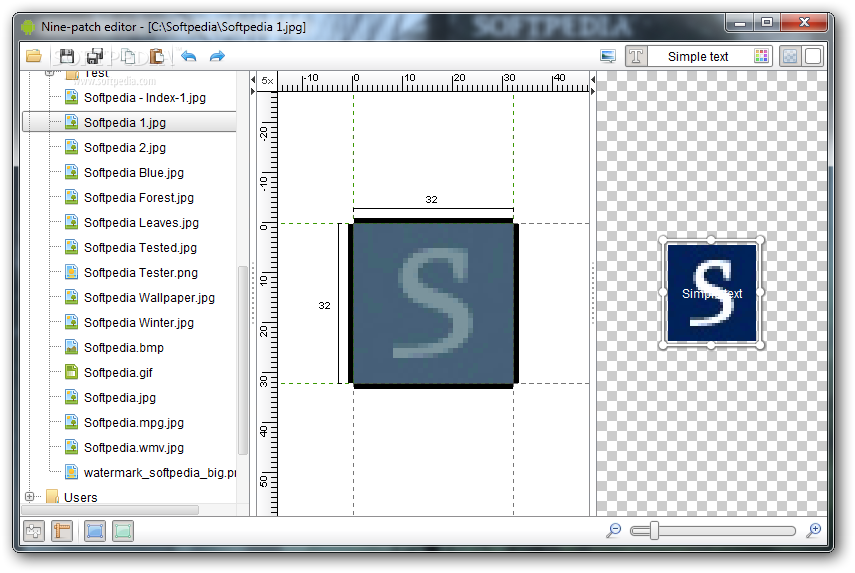Select Softpedia.gif file
The height and width of the screenshot is (573, 855).
118,373
